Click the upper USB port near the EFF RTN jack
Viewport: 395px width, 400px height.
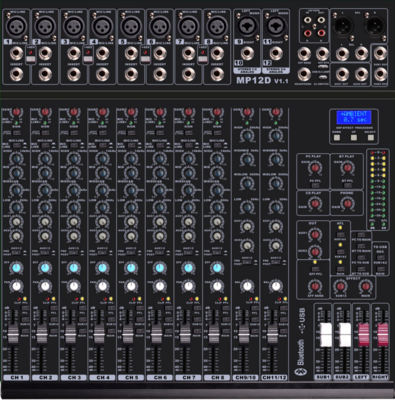click(x=322, y=67)
